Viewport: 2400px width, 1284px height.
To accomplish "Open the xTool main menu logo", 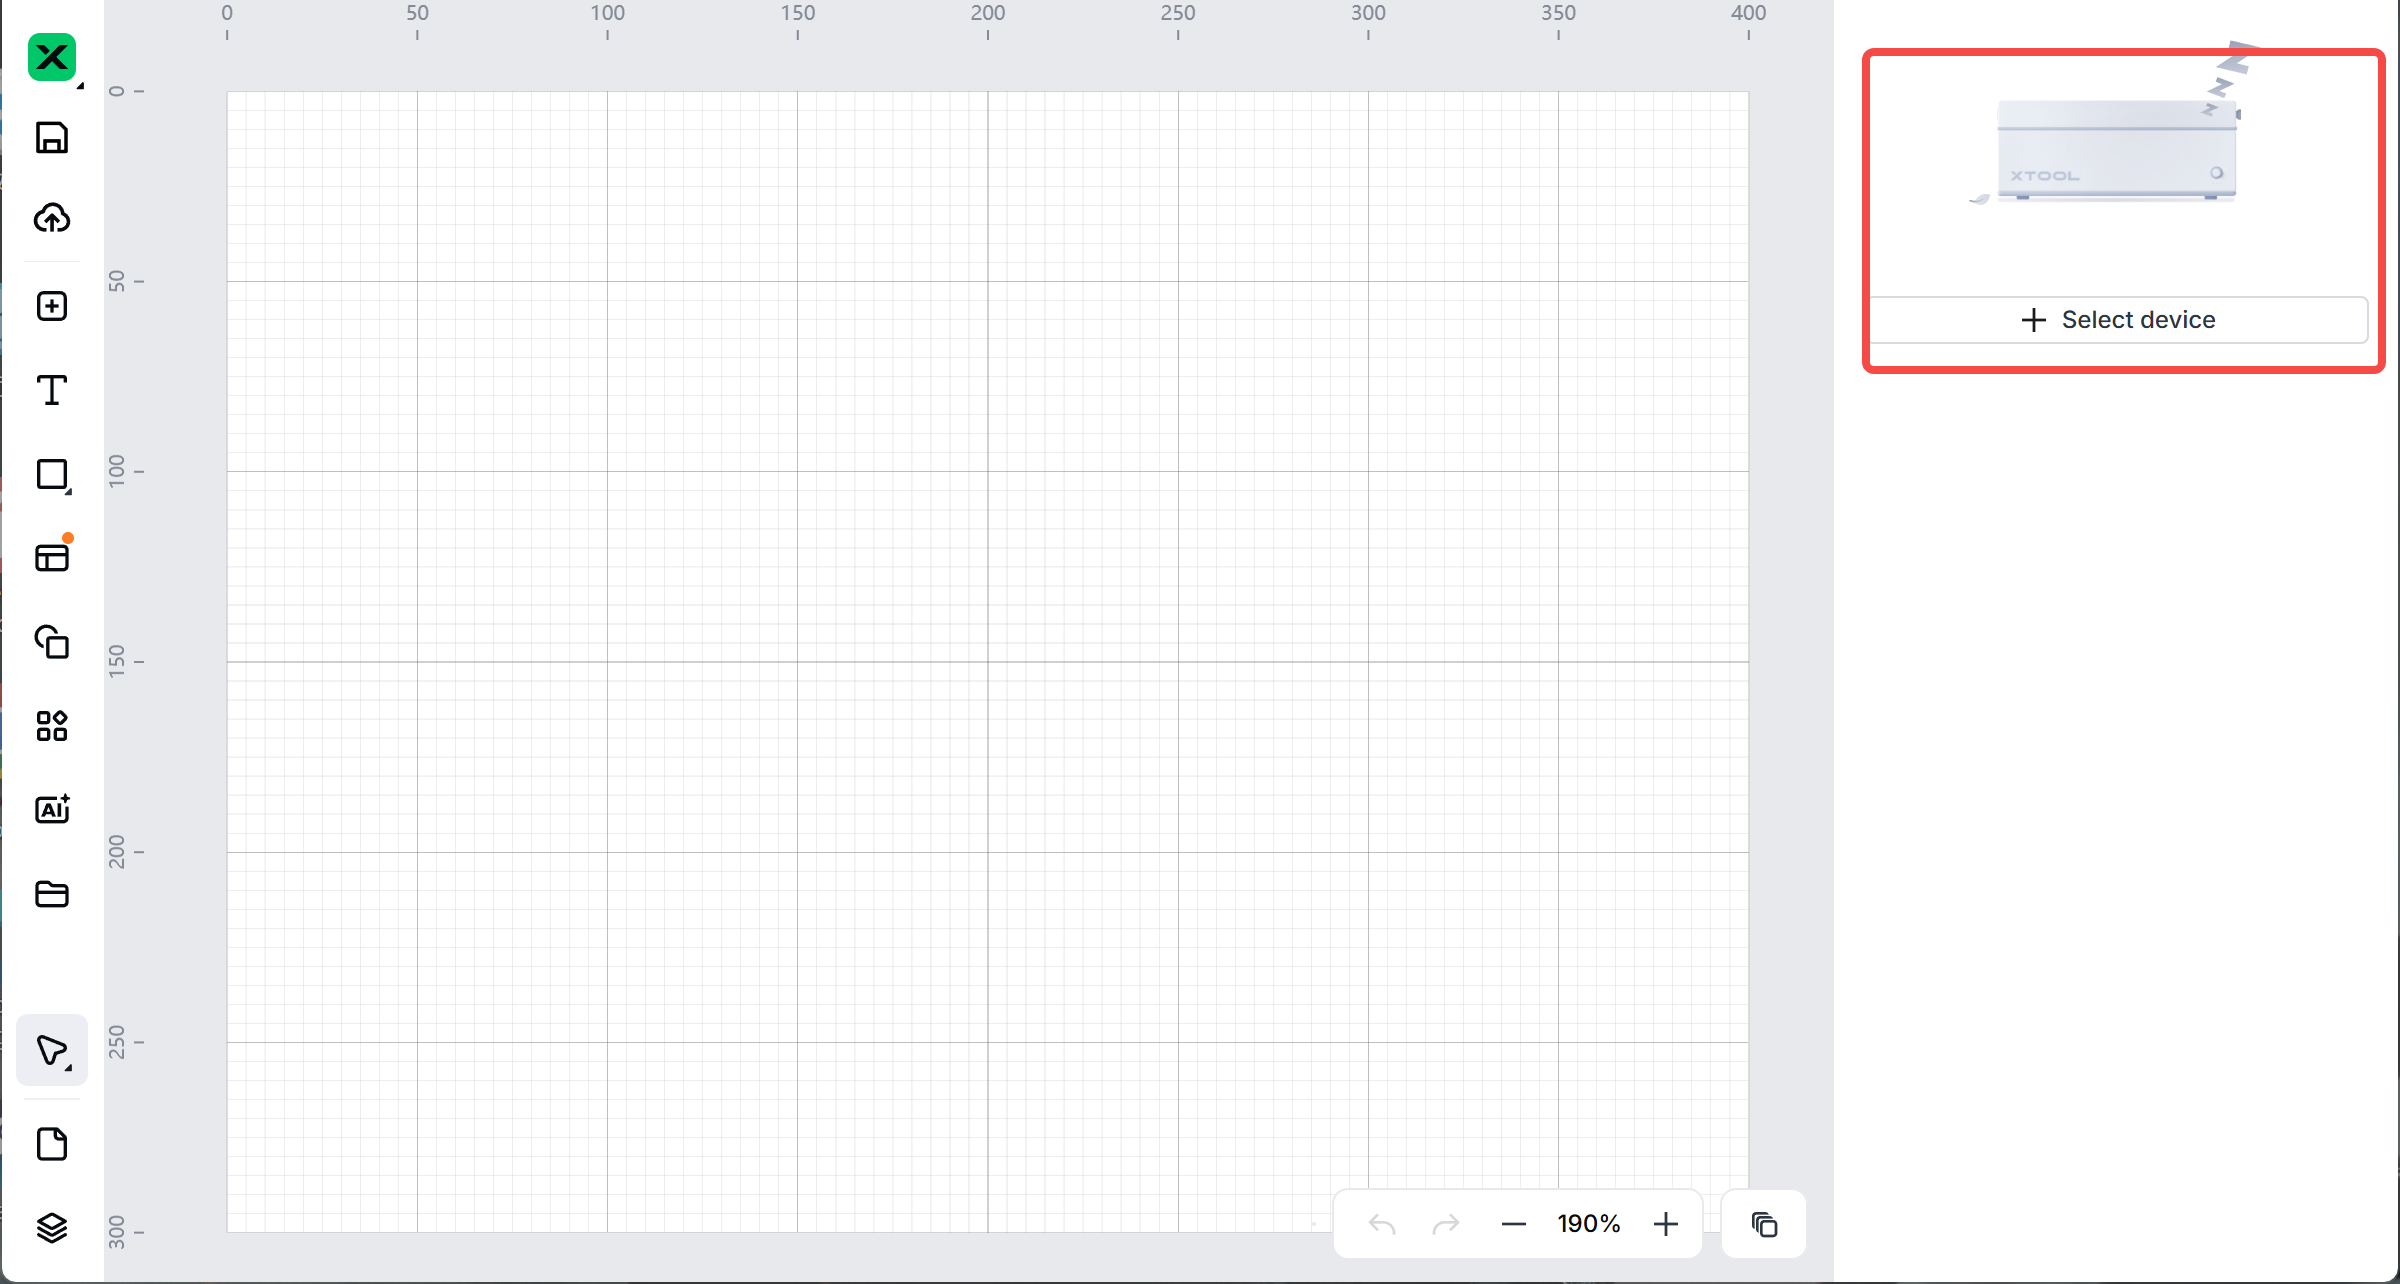I will click(52, 57).
